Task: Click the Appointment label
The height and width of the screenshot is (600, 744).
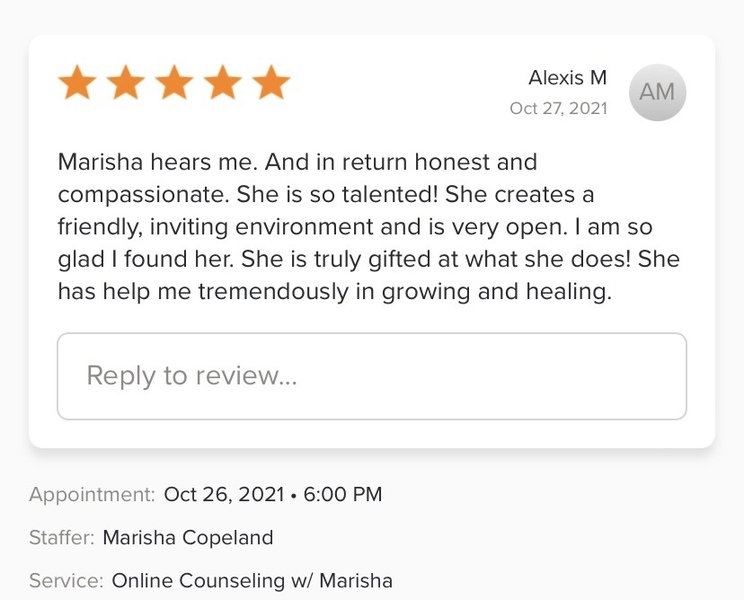Action: pyautogui.click(x=92, y=494)
